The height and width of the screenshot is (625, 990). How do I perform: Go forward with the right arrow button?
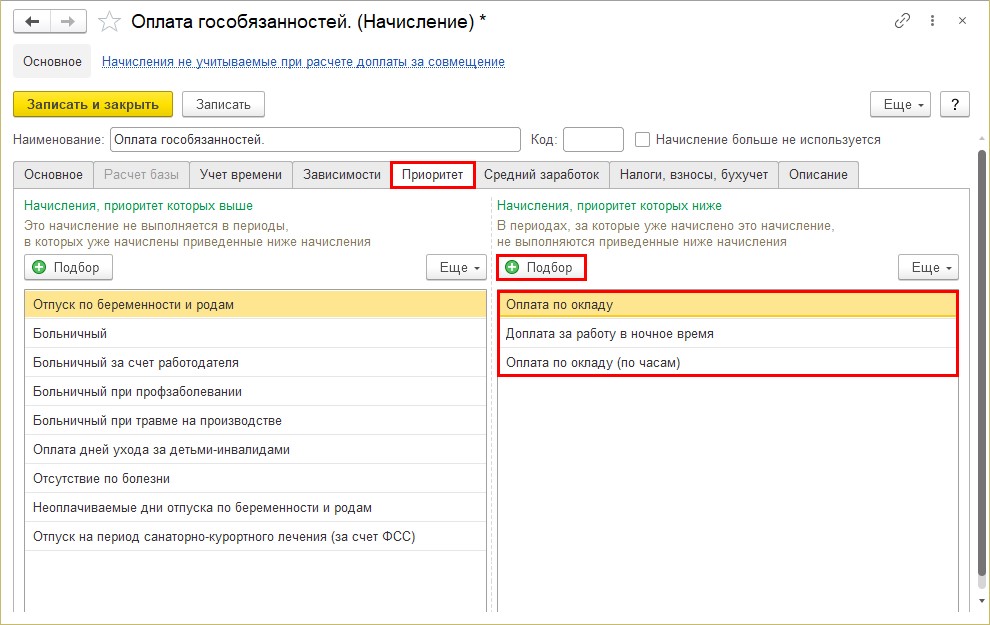(x=68, y=22)
